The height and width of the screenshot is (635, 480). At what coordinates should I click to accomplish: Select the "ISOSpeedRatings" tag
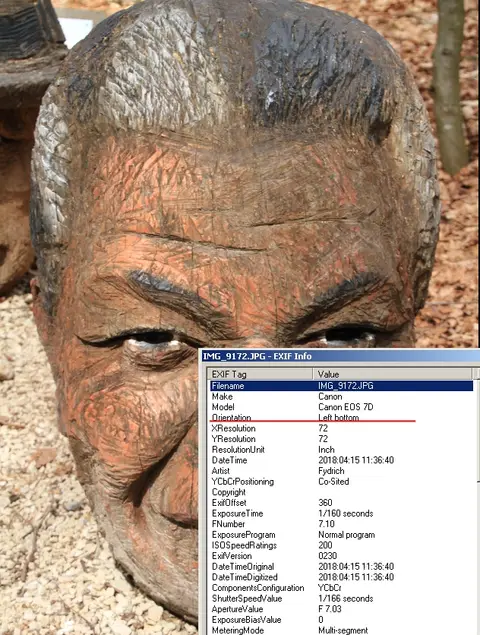[244, 545]
